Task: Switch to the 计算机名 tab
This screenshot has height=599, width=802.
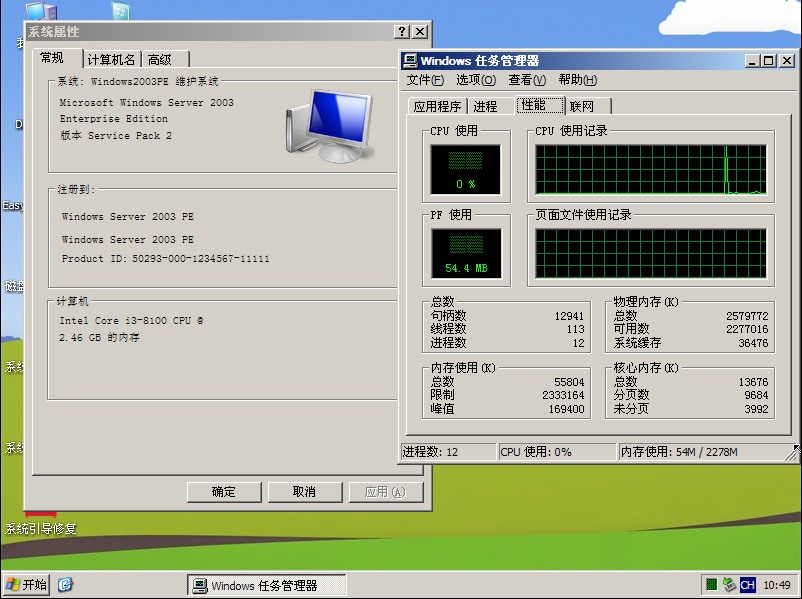Action: point(111,60)
